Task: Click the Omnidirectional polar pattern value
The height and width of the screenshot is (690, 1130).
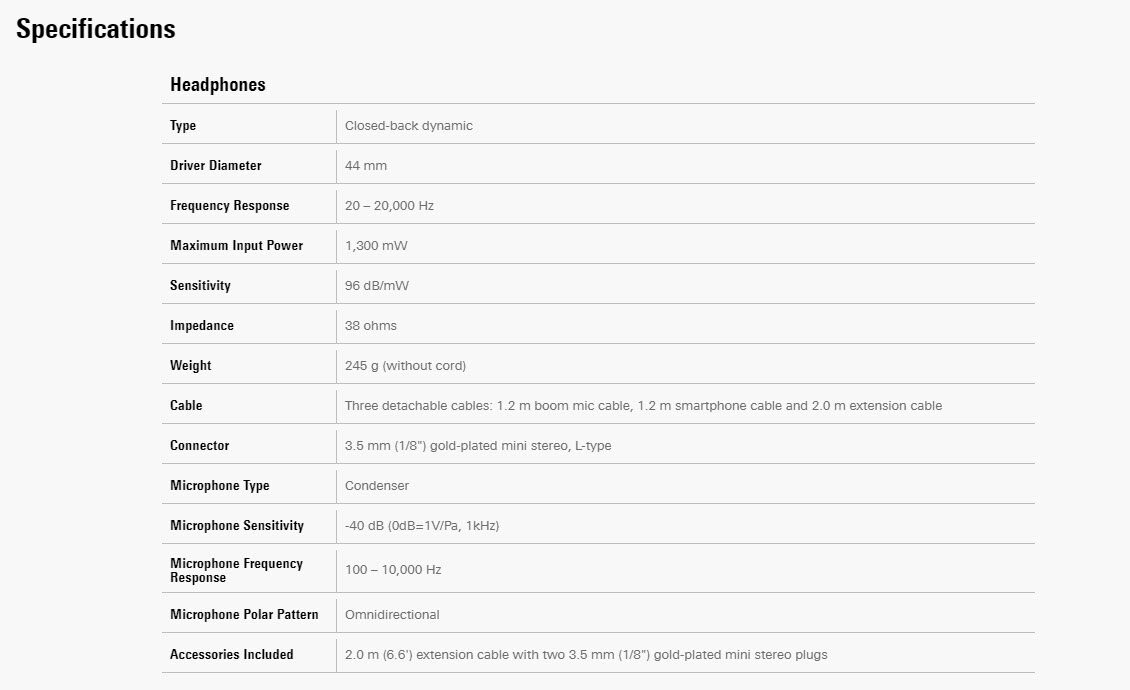Action: 392,615
